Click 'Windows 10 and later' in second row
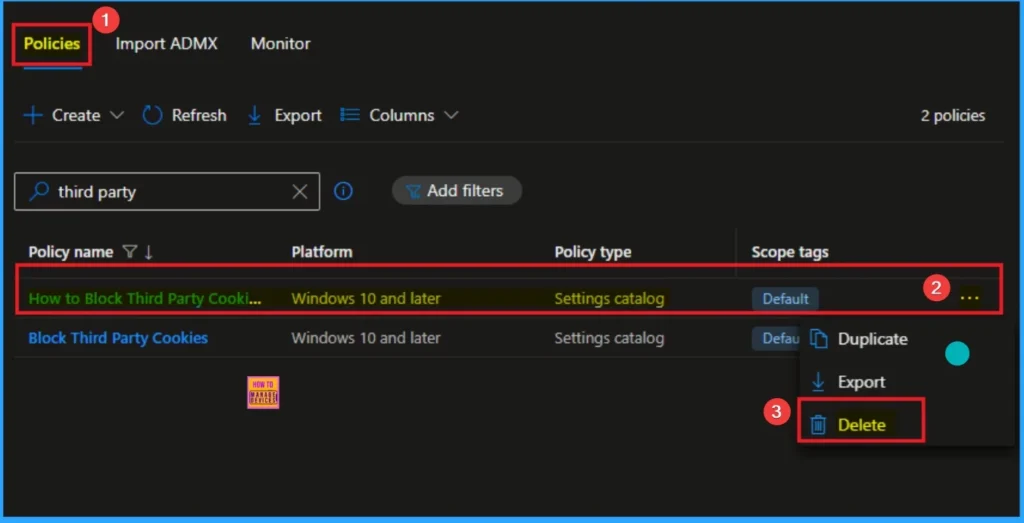This screenshot has width=1024, height=523. [366, 338]
